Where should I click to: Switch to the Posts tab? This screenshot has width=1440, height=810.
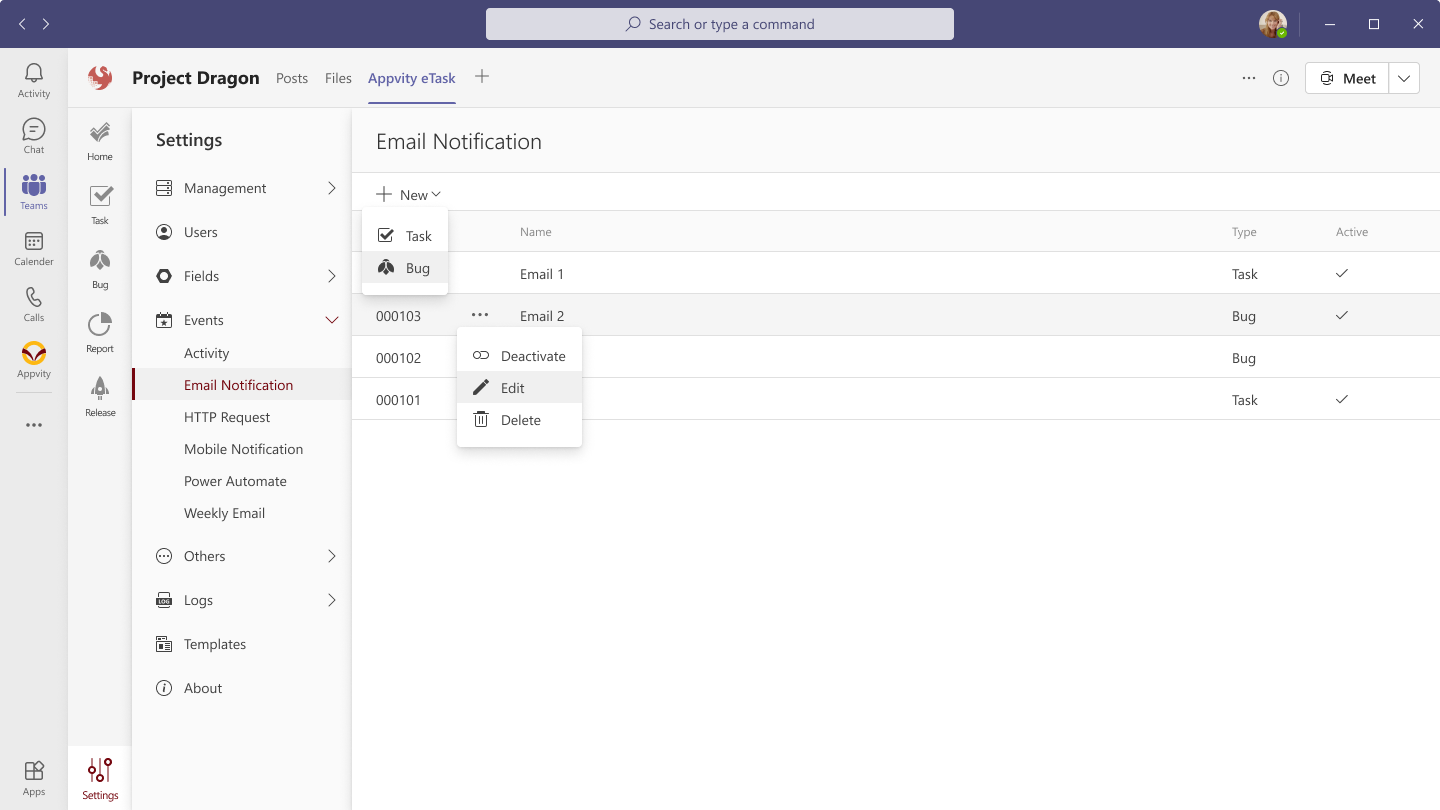point(292,78)
